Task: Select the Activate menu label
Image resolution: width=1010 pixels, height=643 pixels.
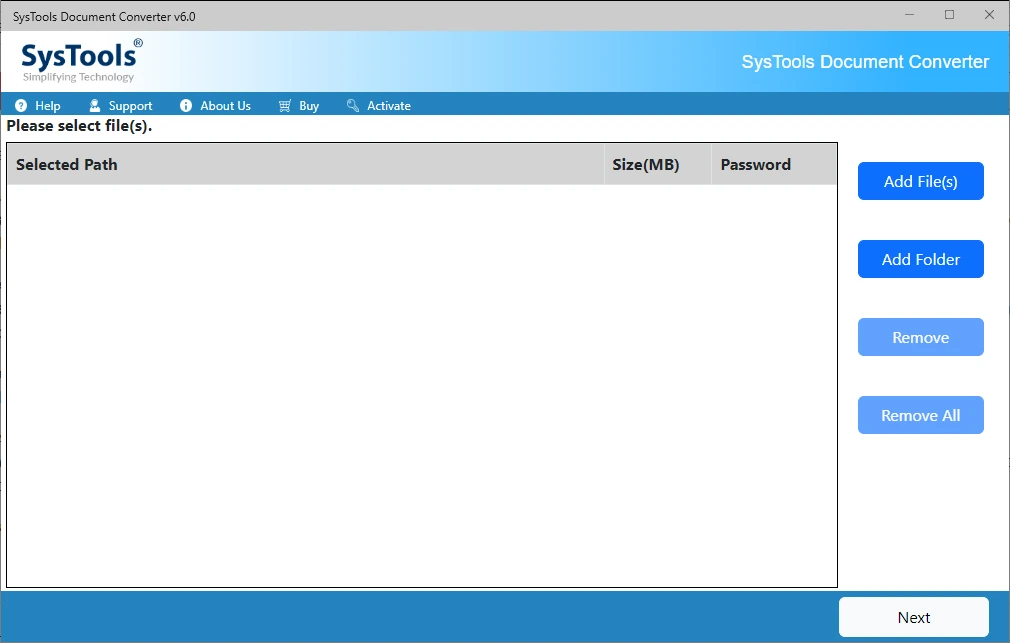Action: point(389,106)
